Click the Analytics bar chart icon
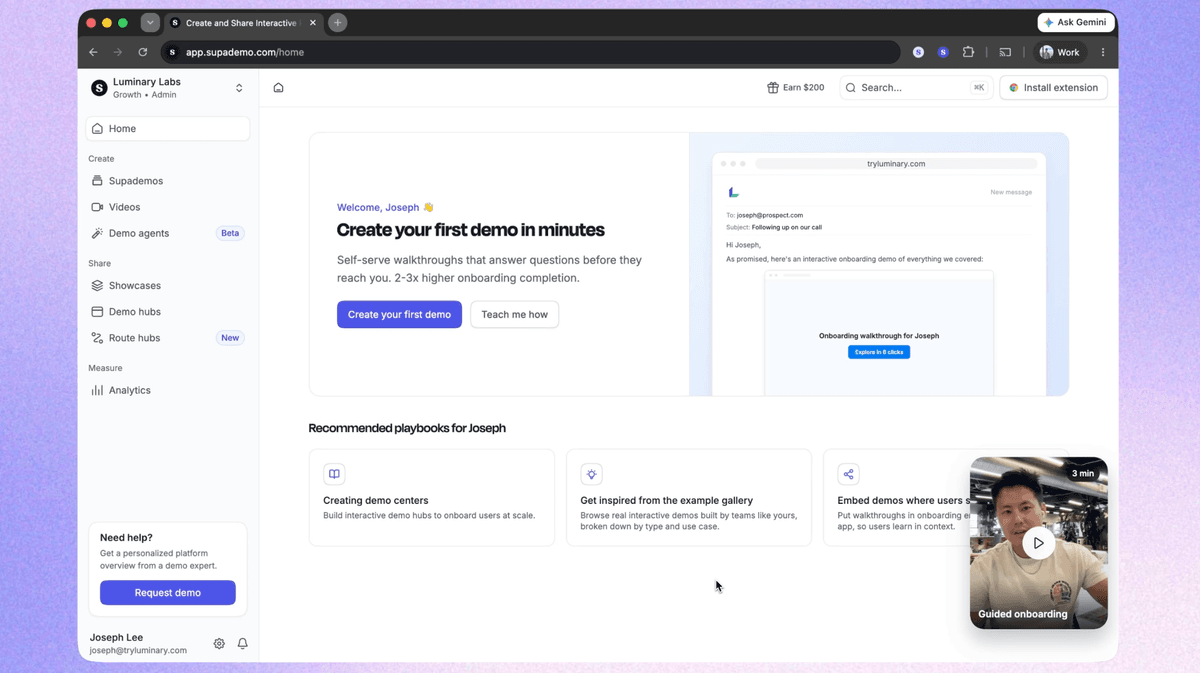Viewport: 1200px width, 673px height. pyautogui.click(x=97, y=390)
